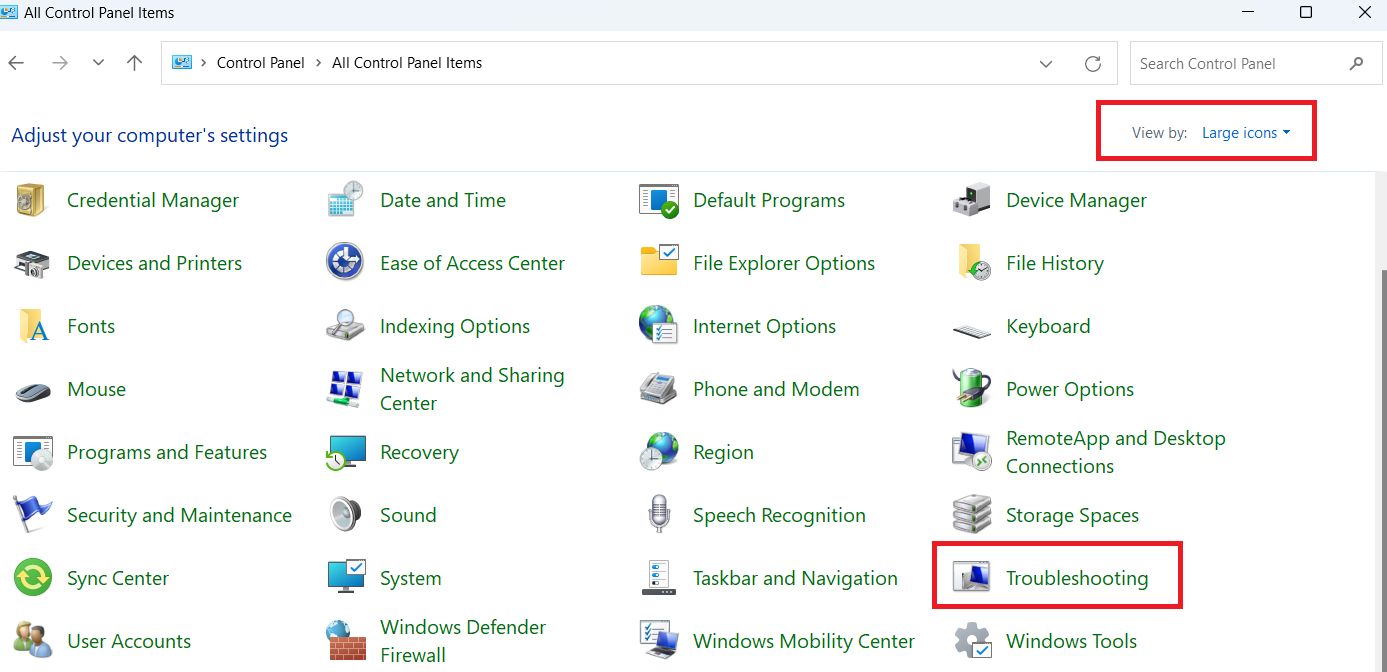Image resolution: width=1387 pixels, height=672 pixels.
Task: Go up one level with Up arrow
Action: [135, 63]
